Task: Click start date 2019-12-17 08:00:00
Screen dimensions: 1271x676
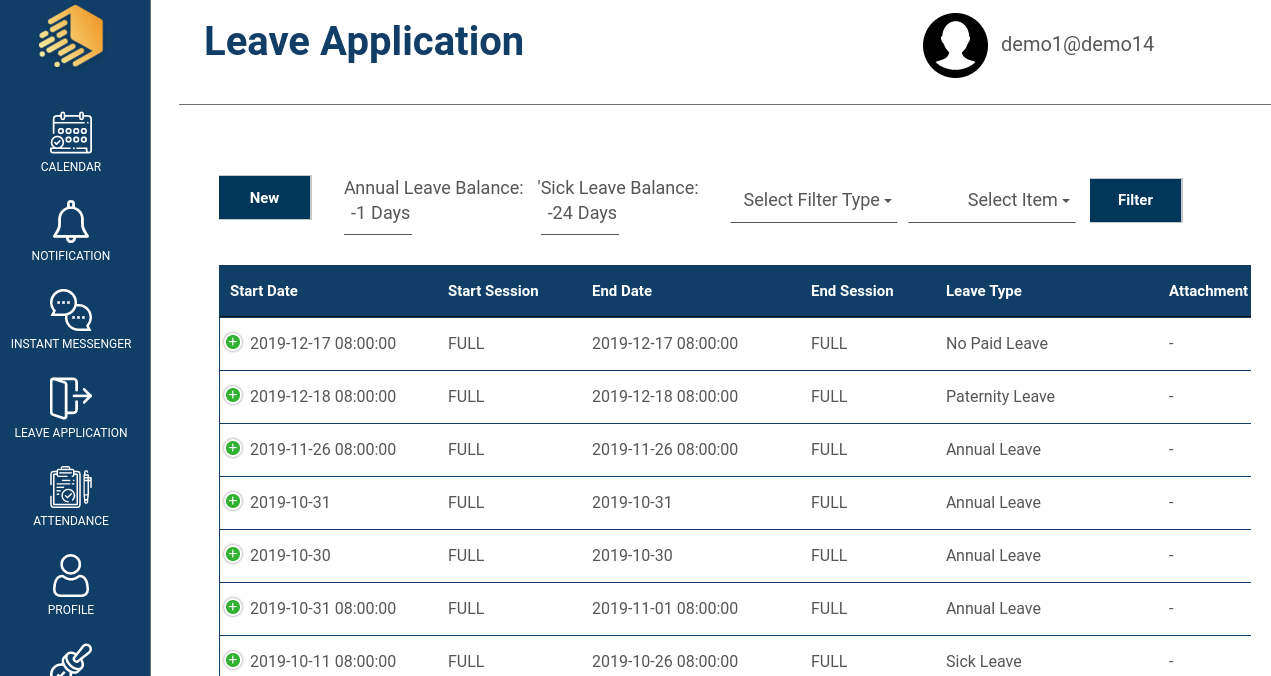Action: pos(323,343)
